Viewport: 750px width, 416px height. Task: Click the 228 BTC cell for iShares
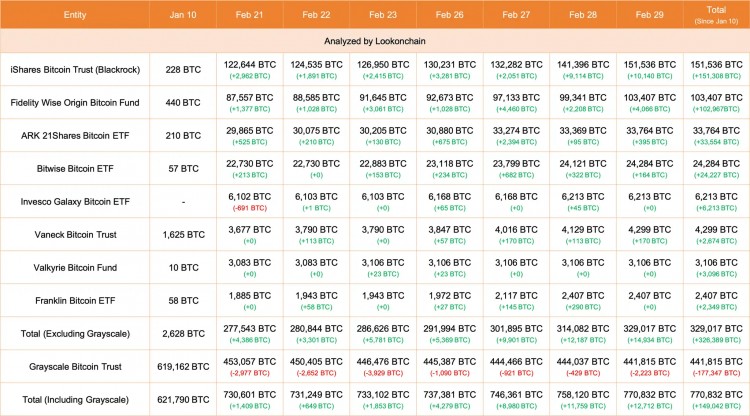tap(183, 69)
